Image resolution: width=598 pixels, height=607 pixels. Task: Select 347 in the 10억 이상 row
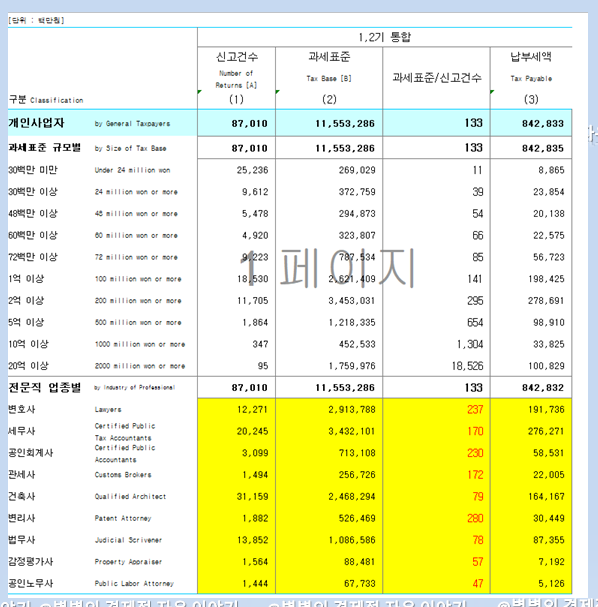click(x=260, y=344)
